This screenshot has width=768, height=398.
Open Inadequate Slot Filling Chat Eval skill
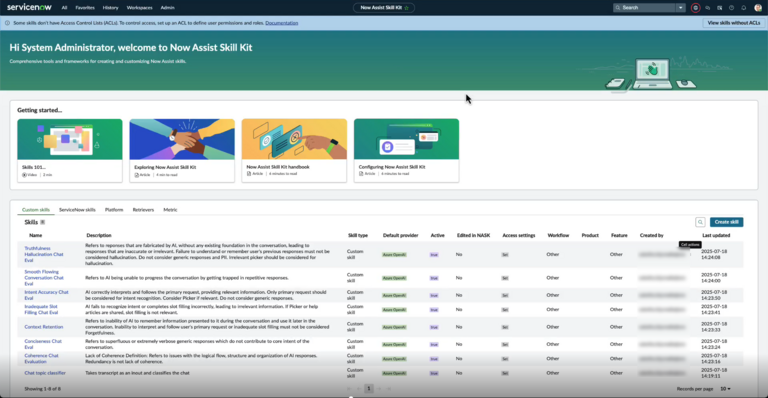(41, 309)
